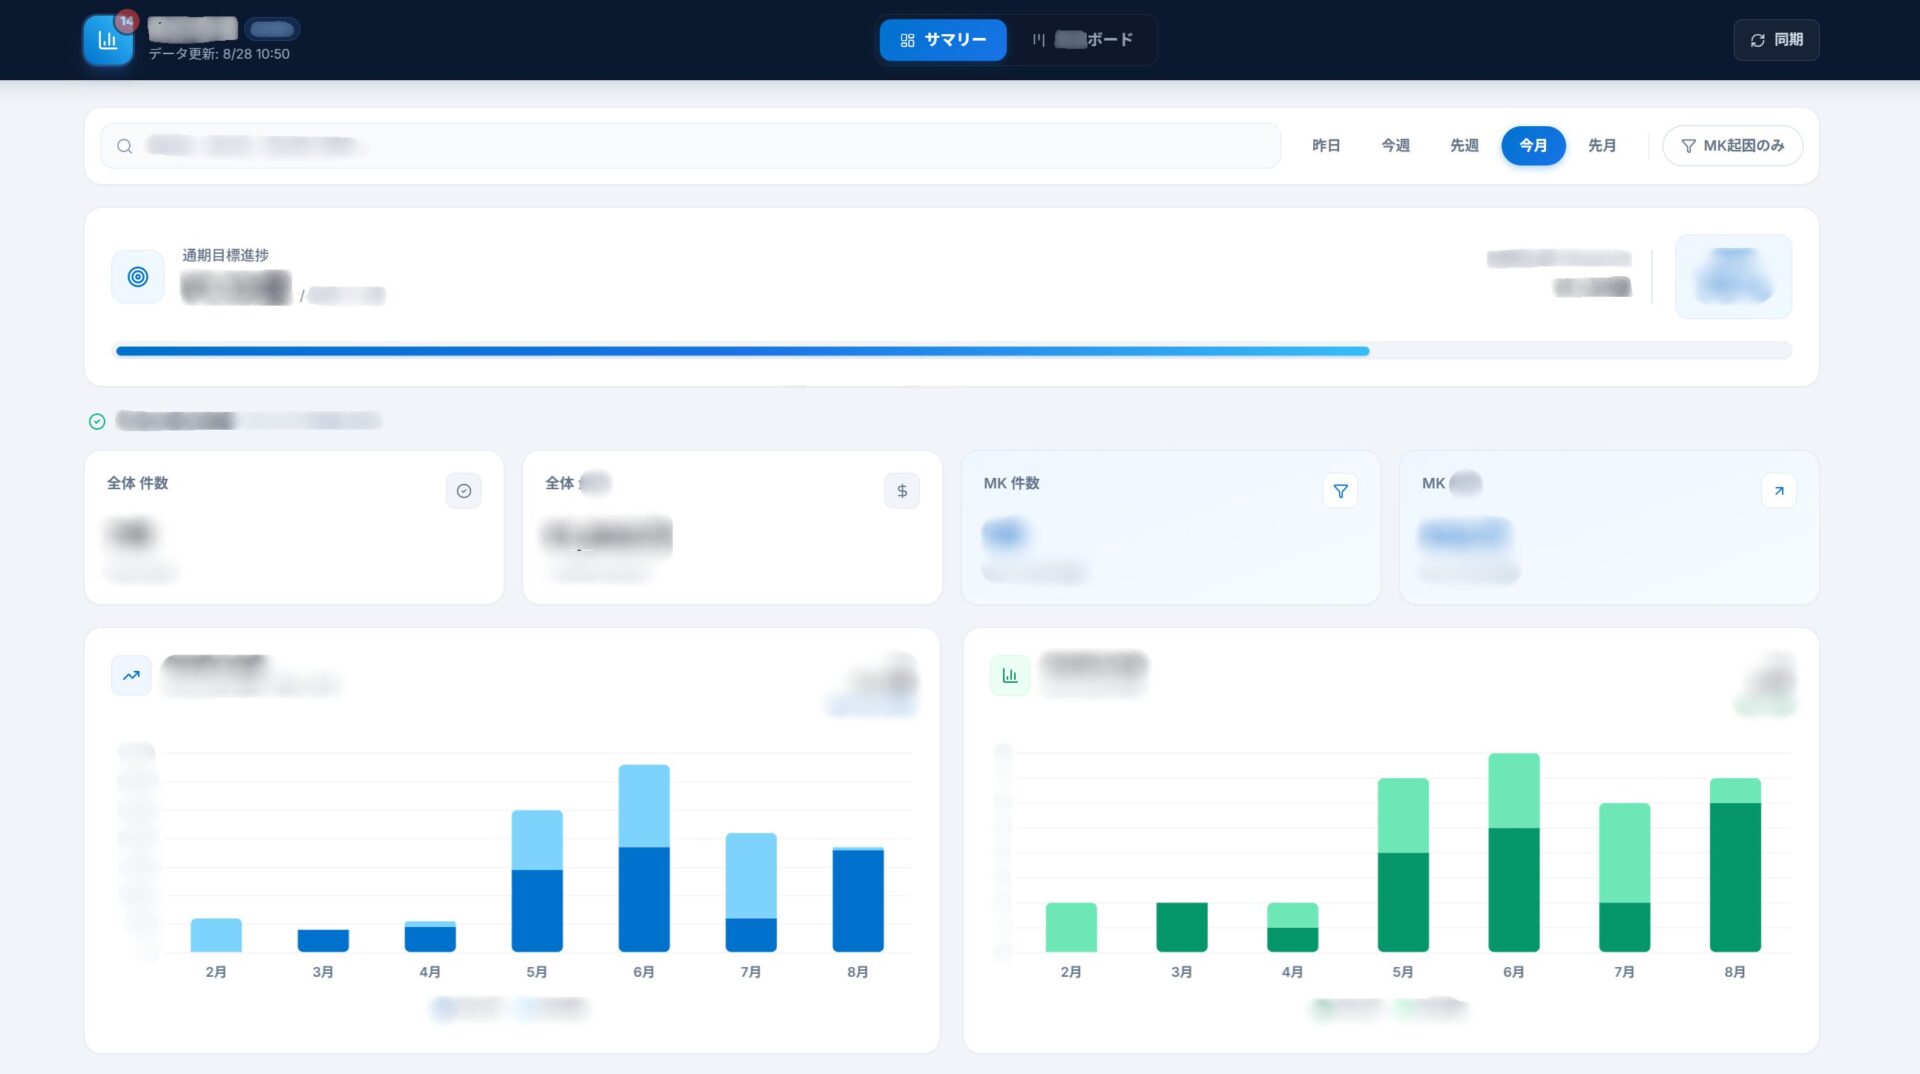This screenshot has width=1920, height=1074.
Task: Click the green check circle status icon
Action: pyautogui.click(x=97, y=421)
